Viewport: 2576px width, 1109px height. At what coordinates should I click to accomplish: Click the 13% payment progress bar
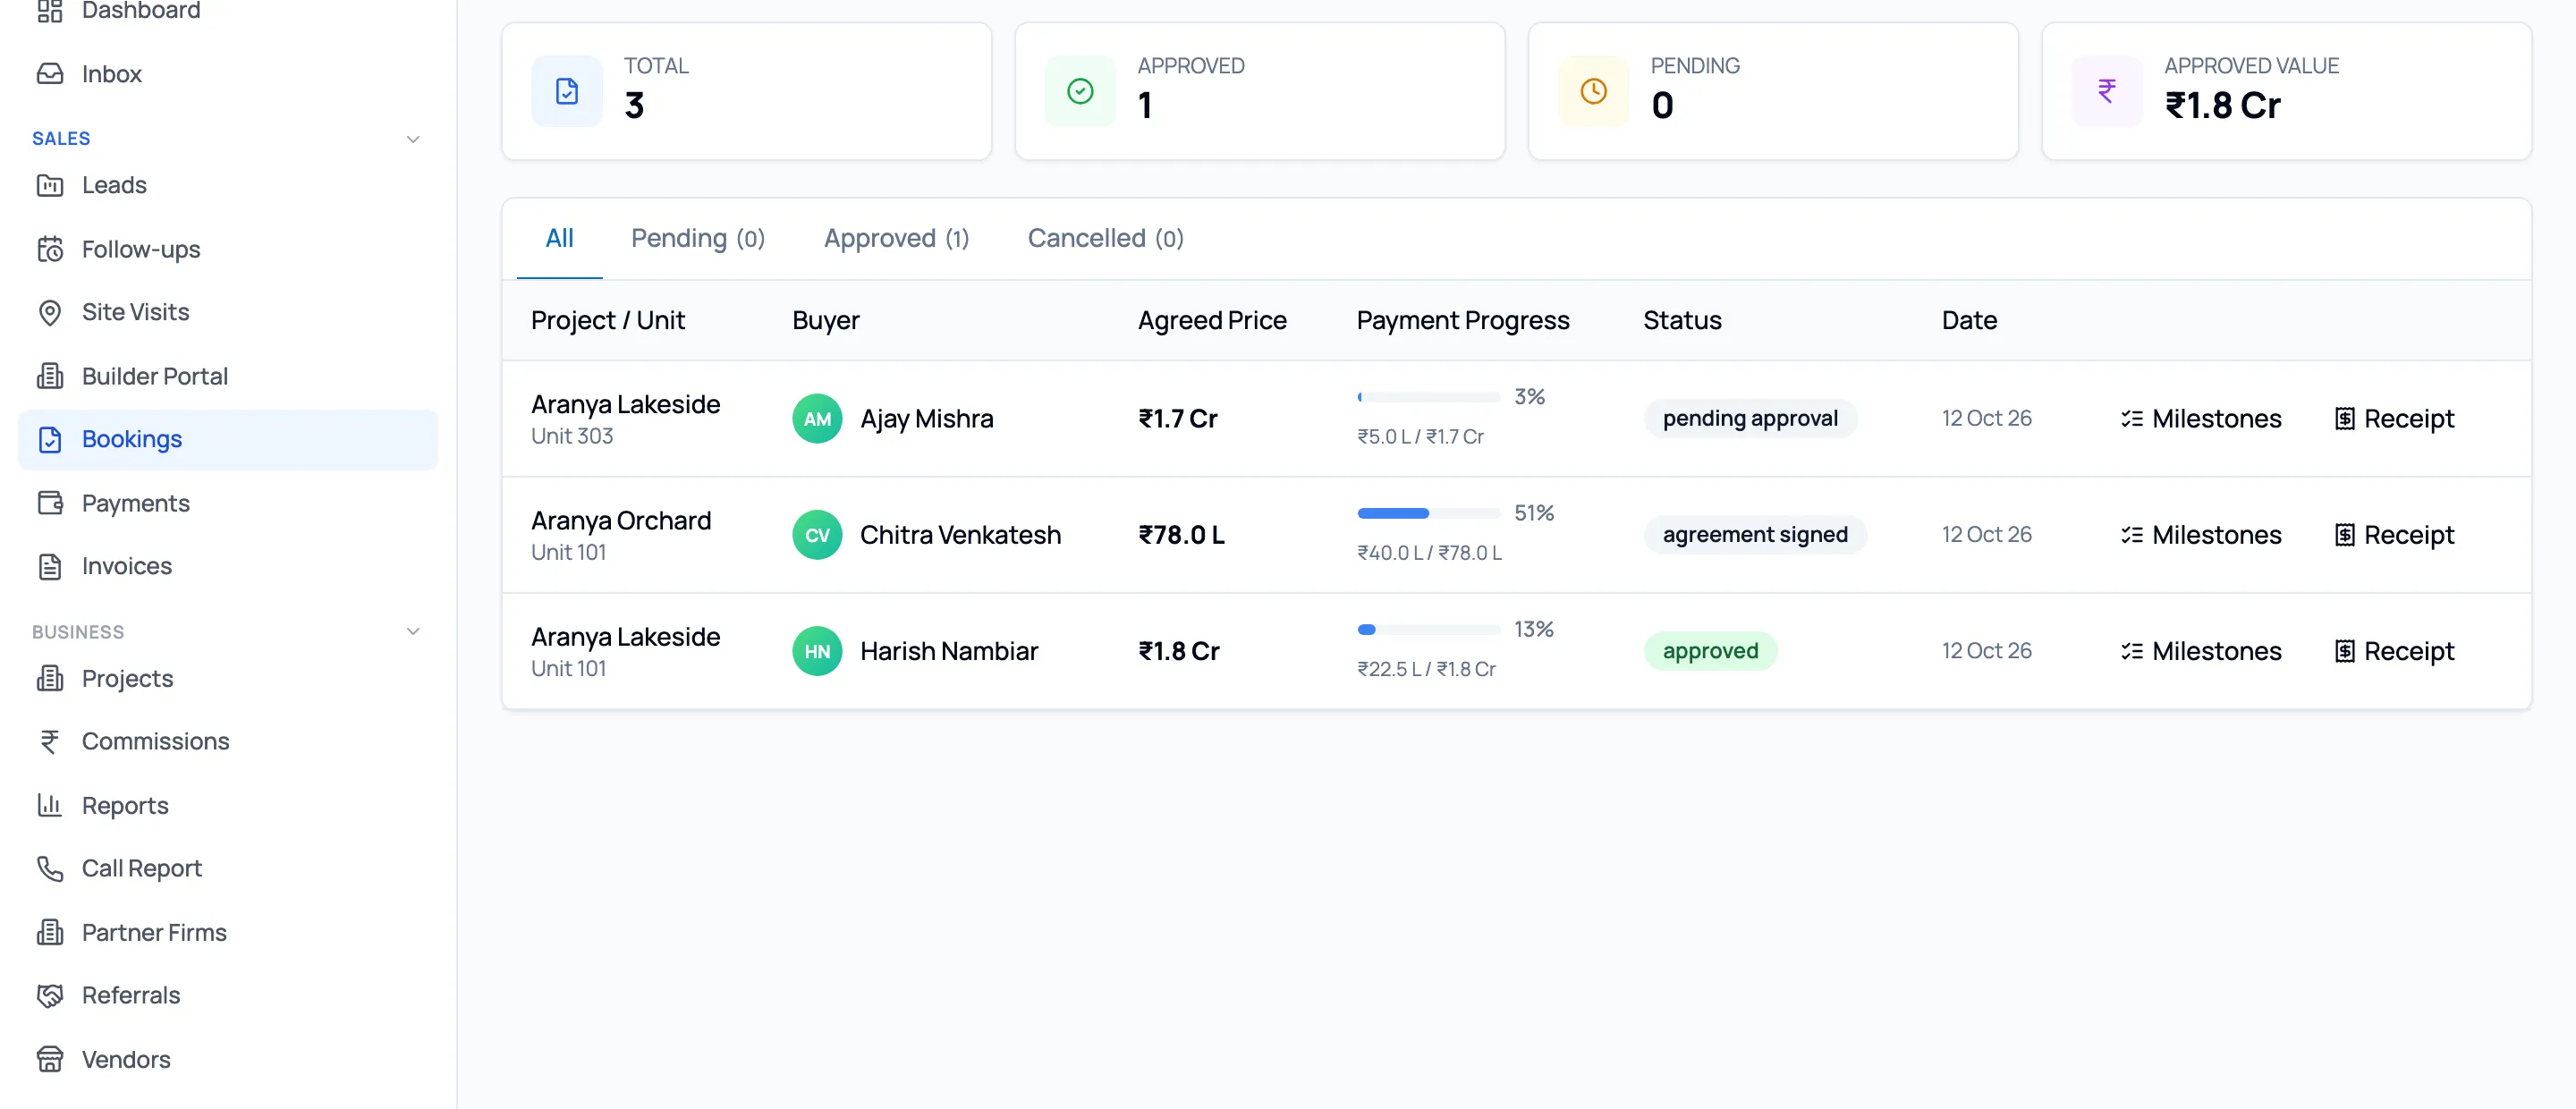(1429, 629)
